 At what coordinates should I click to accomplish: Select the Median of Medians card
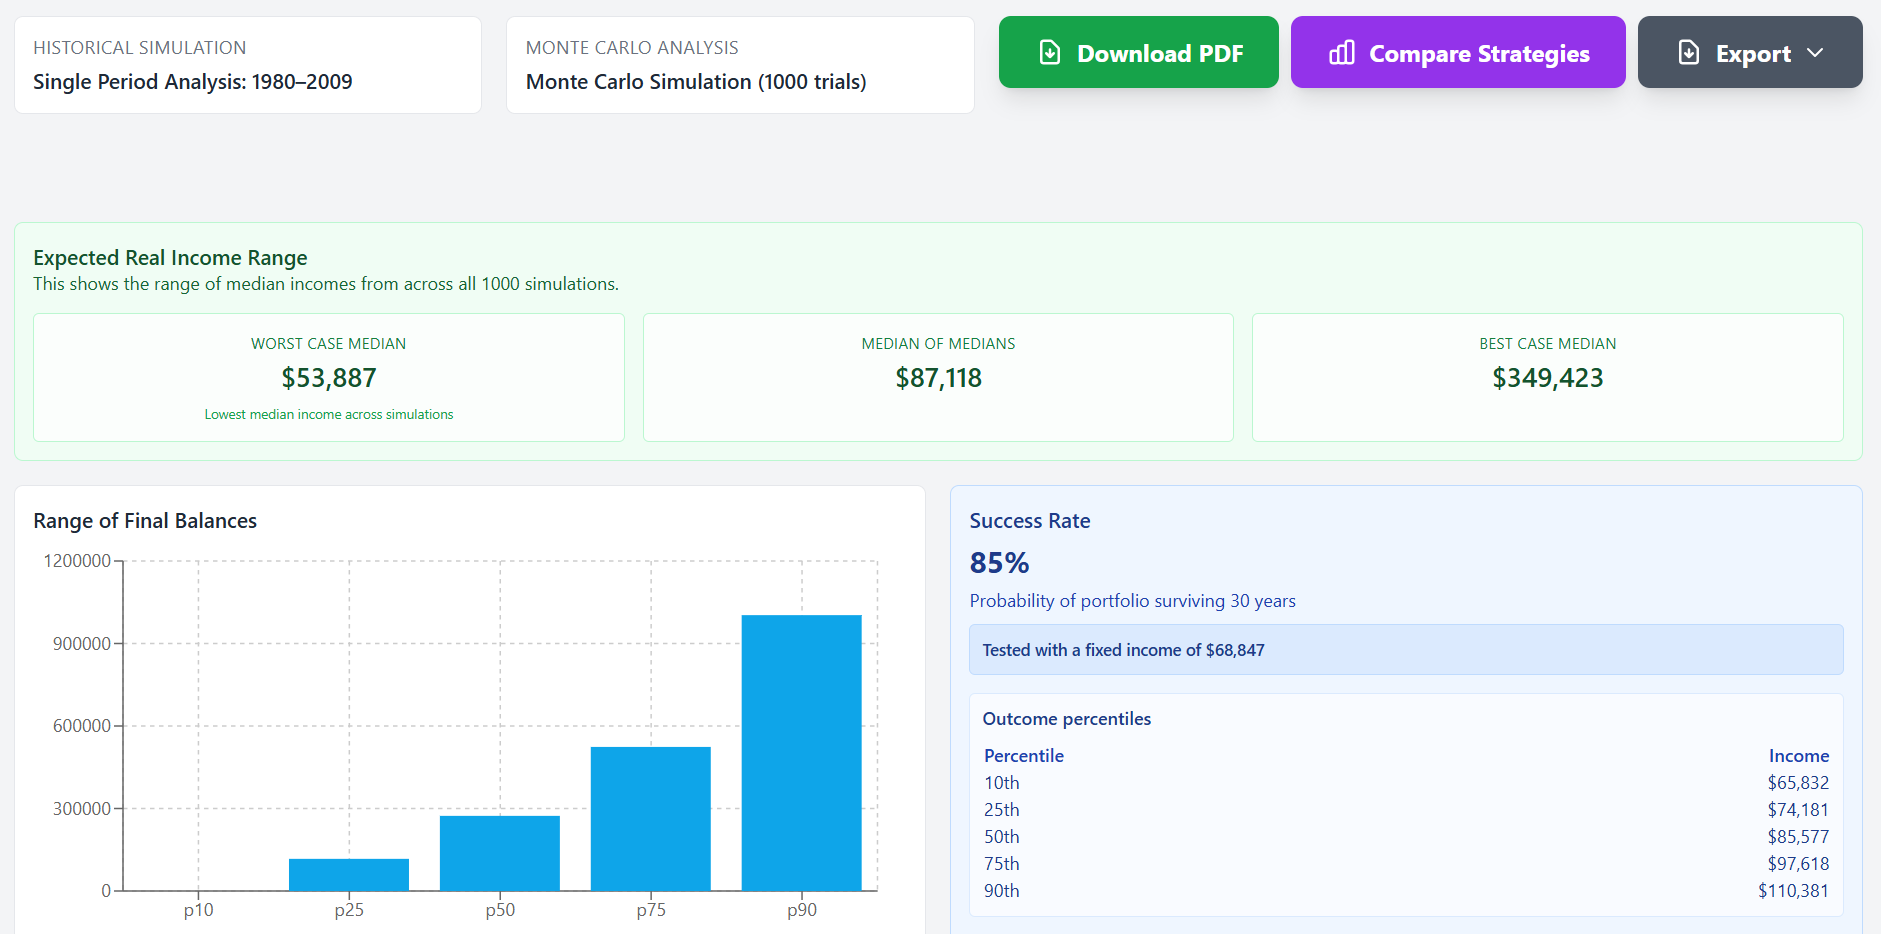click(x=938, y=377)
